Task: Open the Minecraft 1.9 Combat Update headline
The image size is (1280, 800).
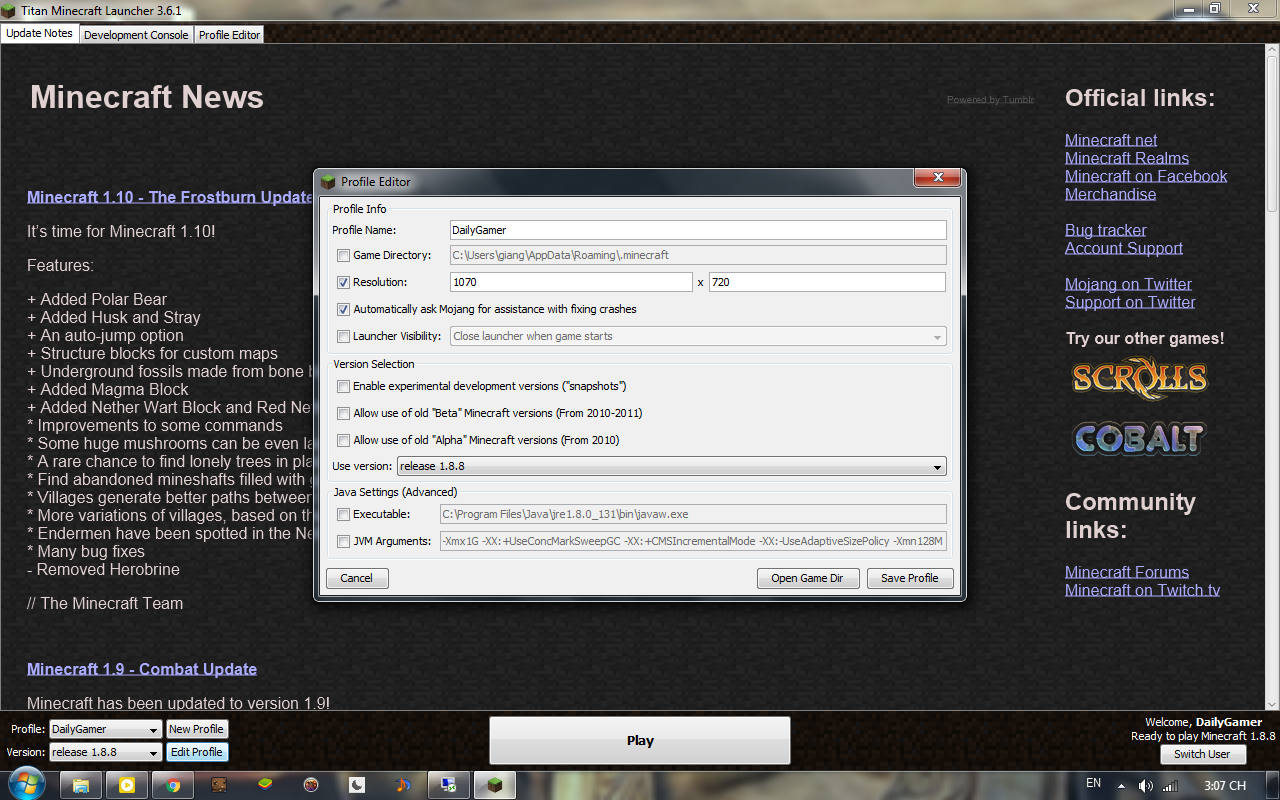Action: [142, 669]
